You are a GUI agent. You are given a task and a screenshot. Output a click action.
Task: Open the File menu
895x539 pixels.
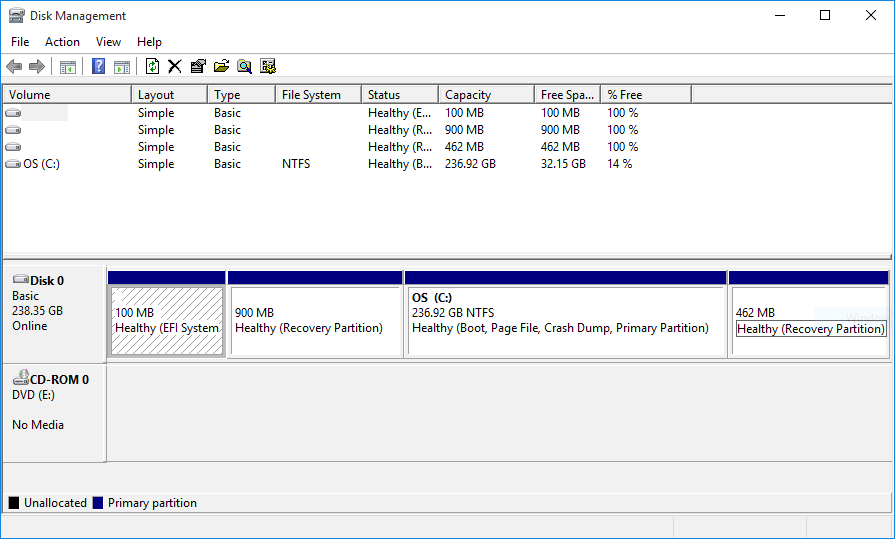coord(20,42)
